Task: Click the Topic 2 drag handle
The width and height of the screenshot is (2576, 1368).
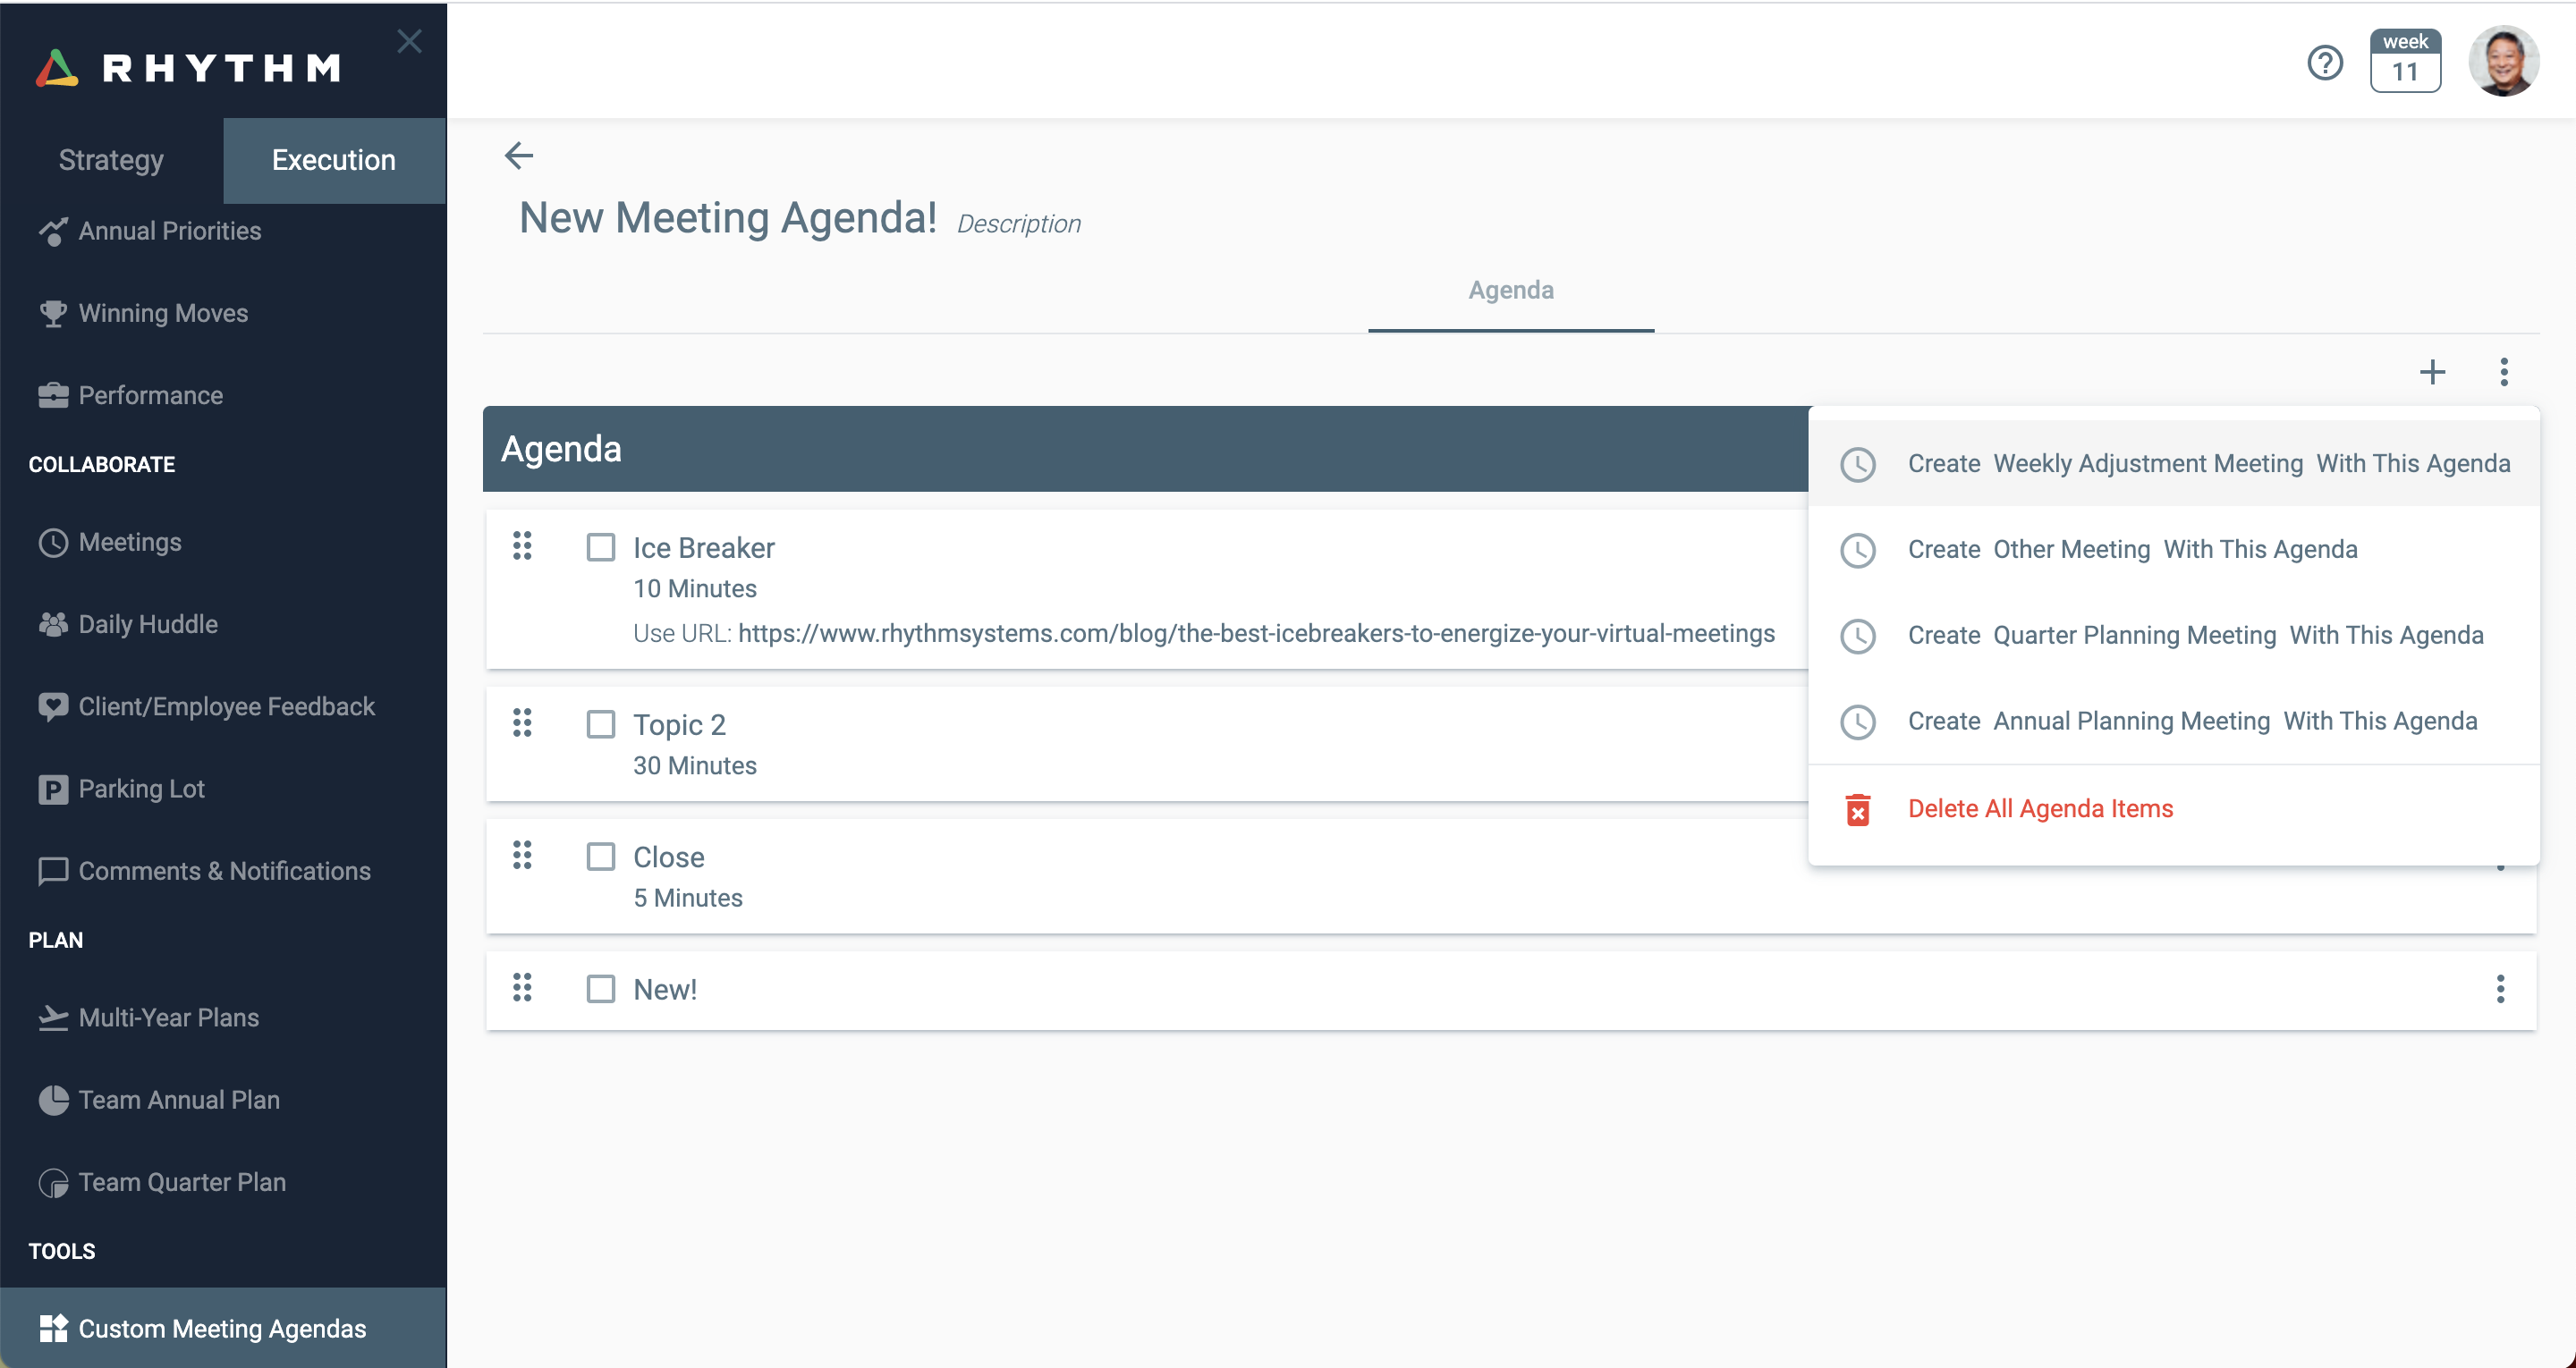Action: (x=522, y=722)
